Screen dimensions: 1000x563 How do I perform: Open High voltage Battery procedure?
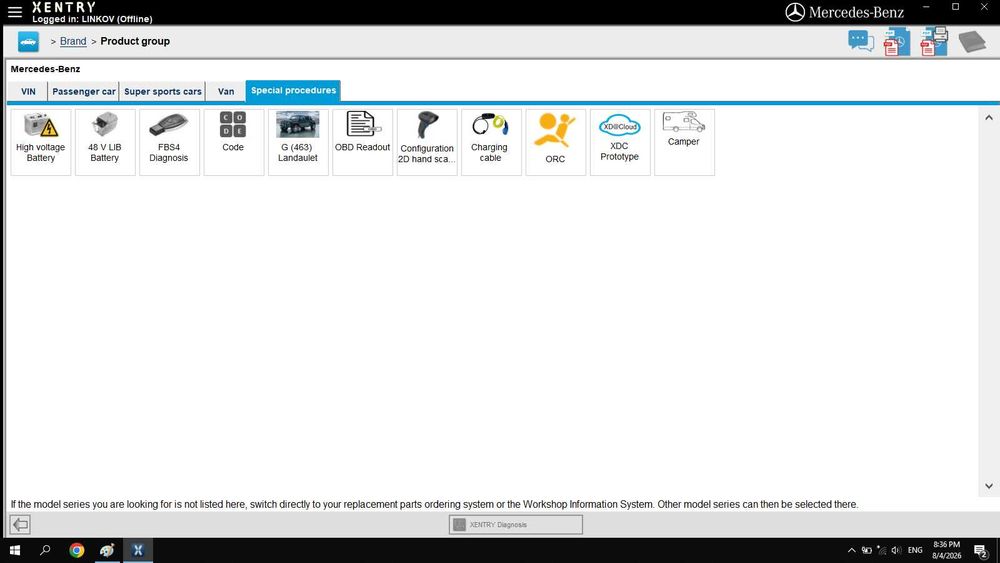pyautogui.click(x=41, y=142)
